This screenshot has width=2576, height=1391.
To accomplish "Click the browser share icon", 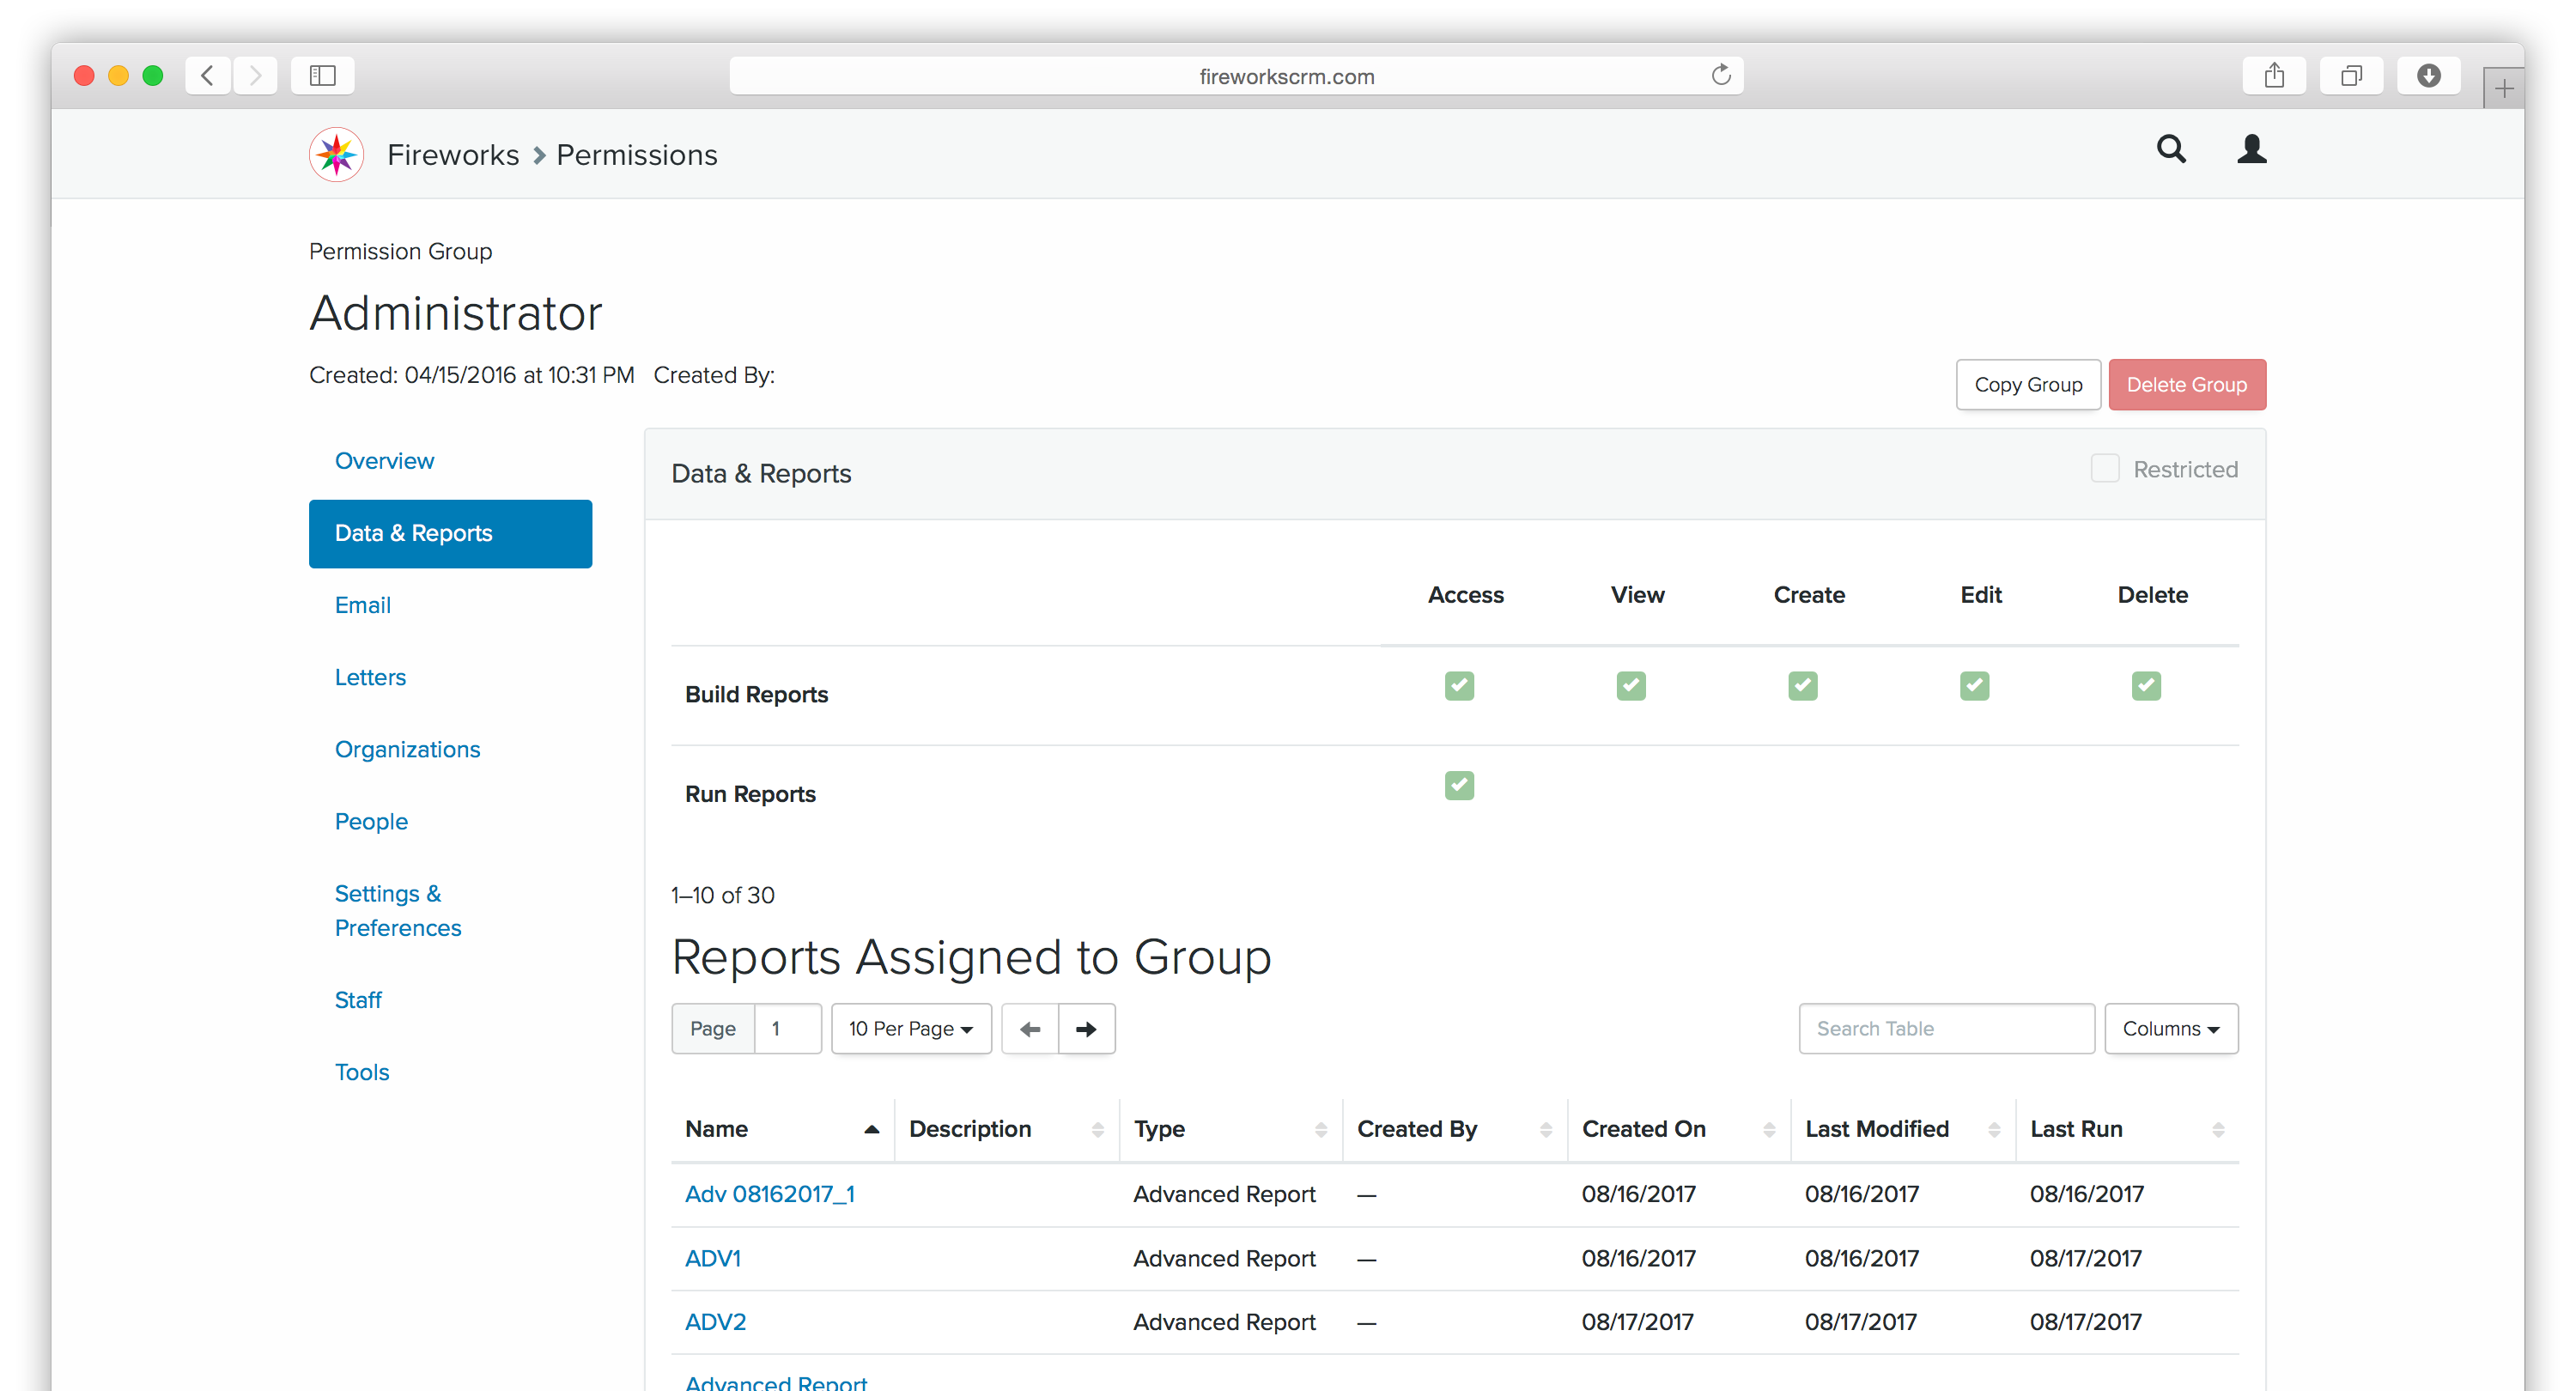I will click(2274, 76).
